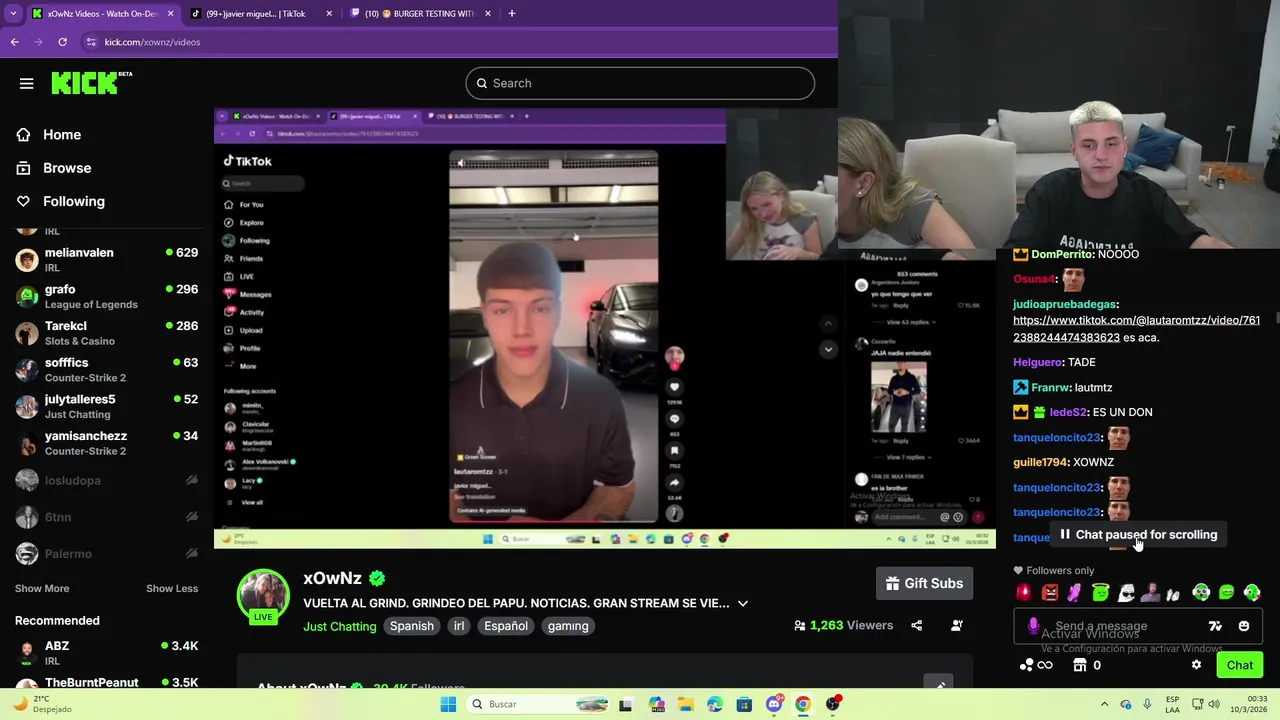The height and width of the screenshot is (720, 1280).
Task: Click the Followers only chat indicator
Action: [x=1054, y=571]
